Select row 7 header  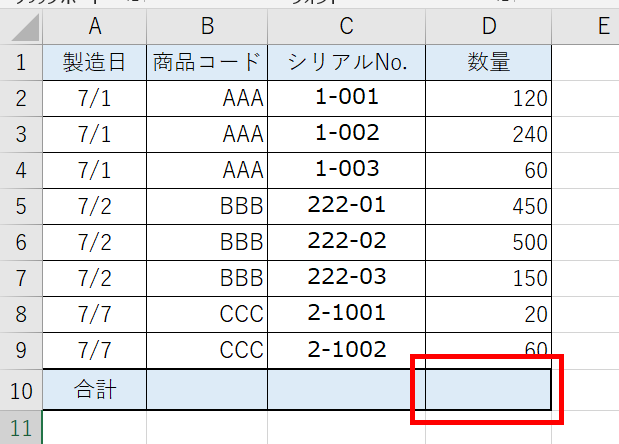(21, 278)
